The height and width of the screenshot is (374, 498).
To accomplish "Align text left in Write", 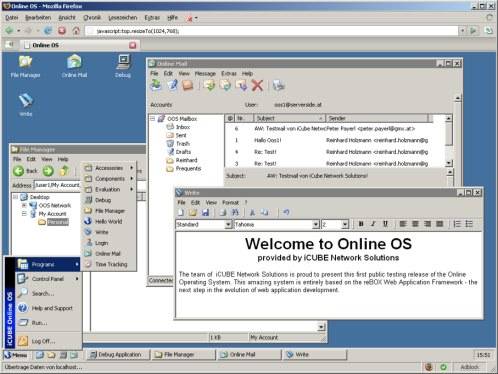I will (x=403, y=224).
